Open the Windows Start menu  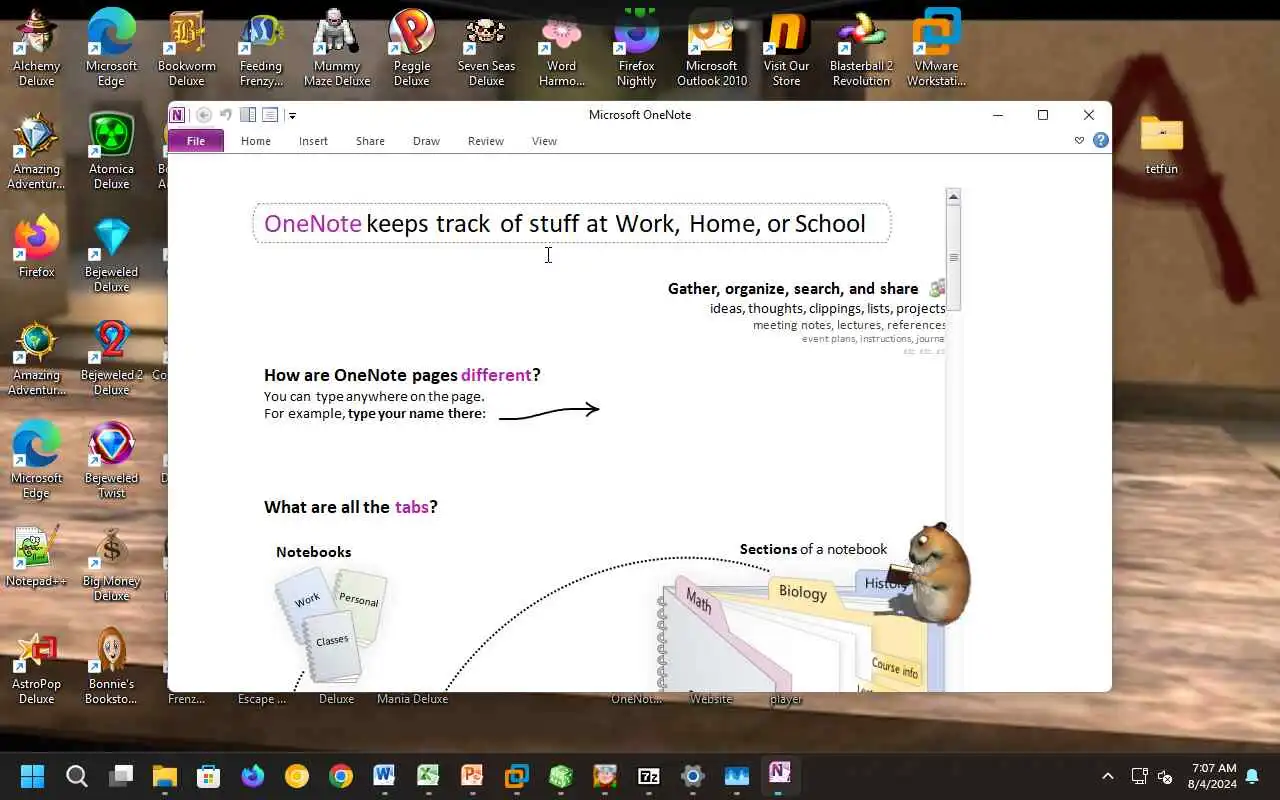point(32,776)
